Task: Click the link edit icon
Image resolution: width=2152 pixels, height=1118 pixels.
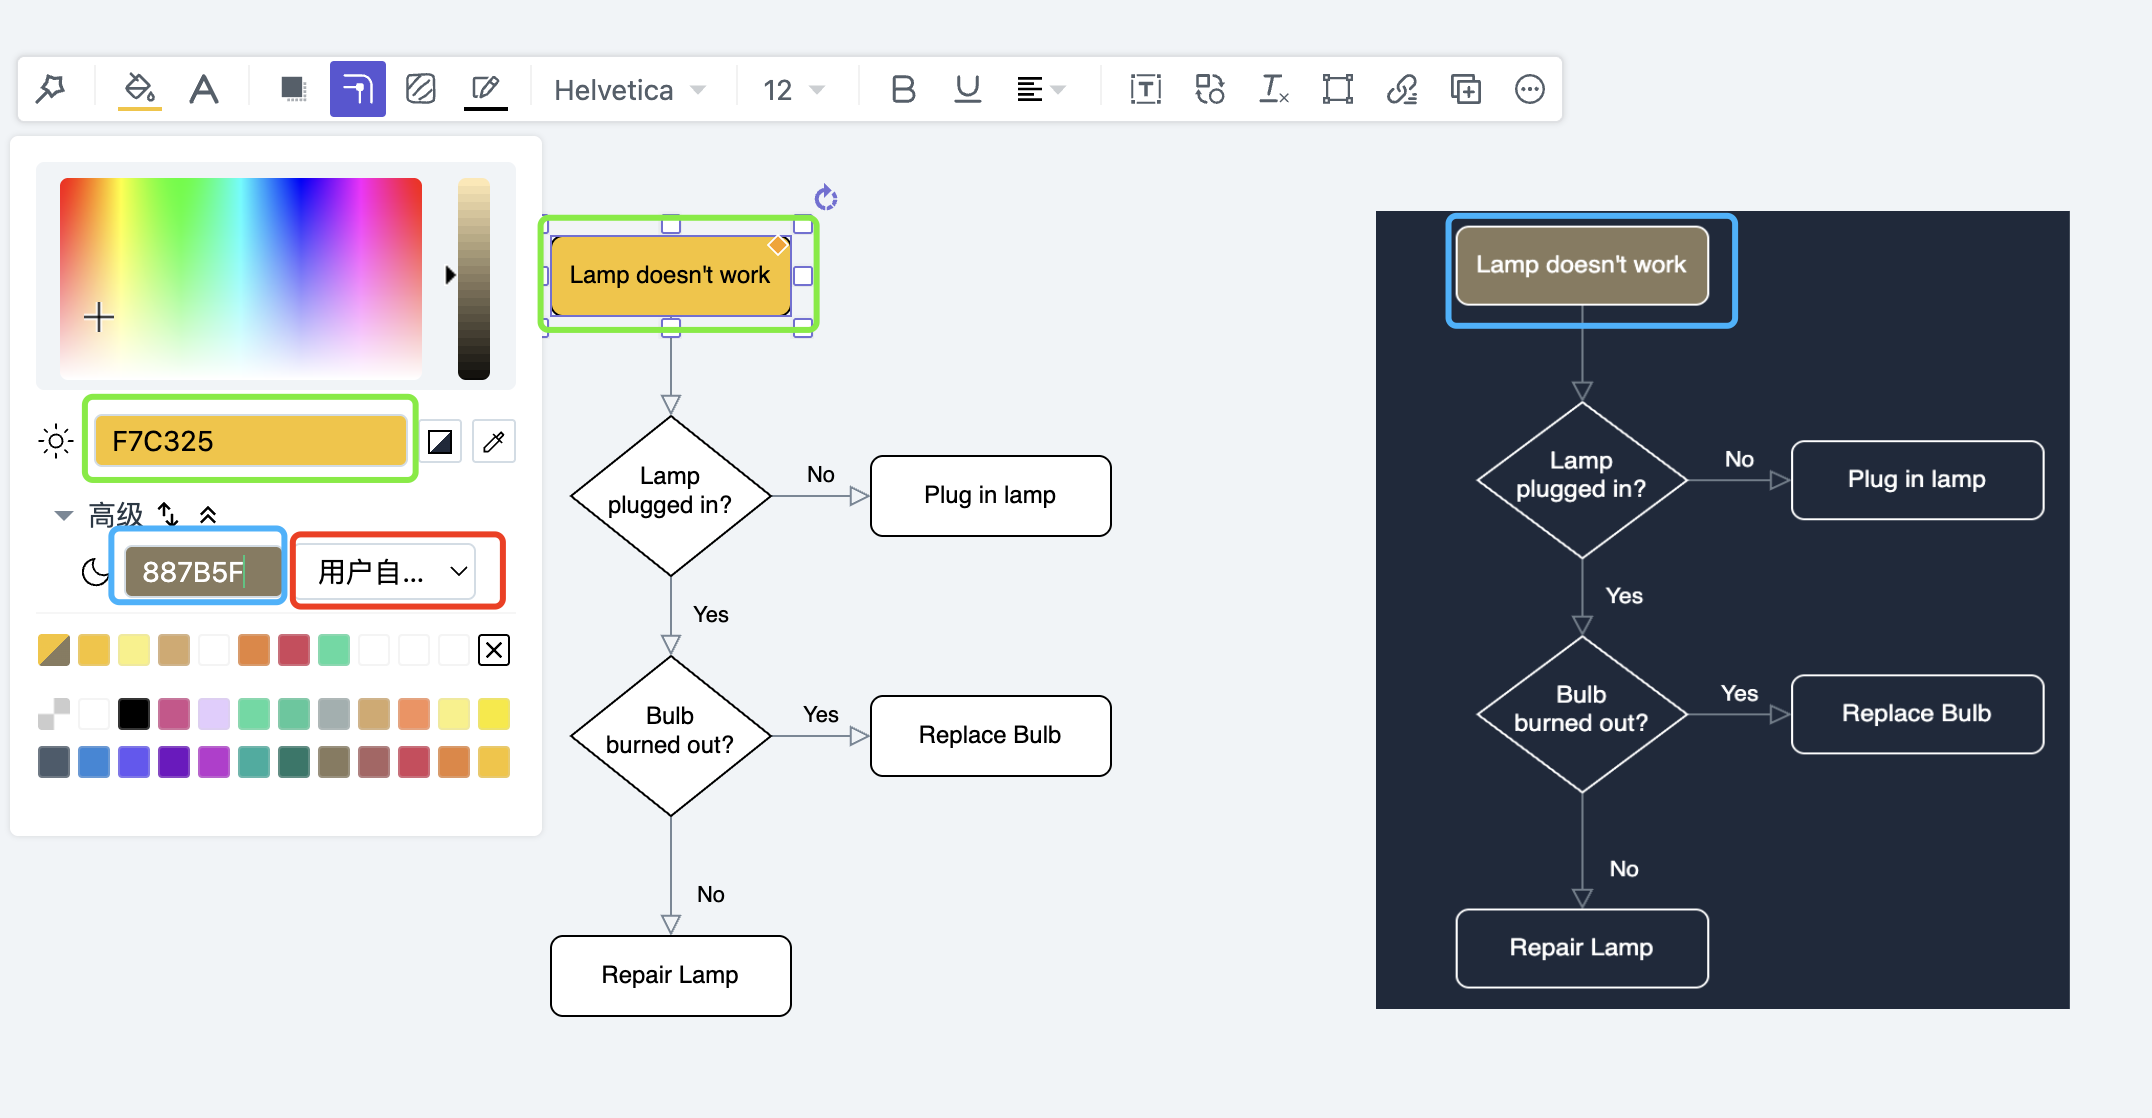Action: pyautogui.click(x=1401, y=89)
